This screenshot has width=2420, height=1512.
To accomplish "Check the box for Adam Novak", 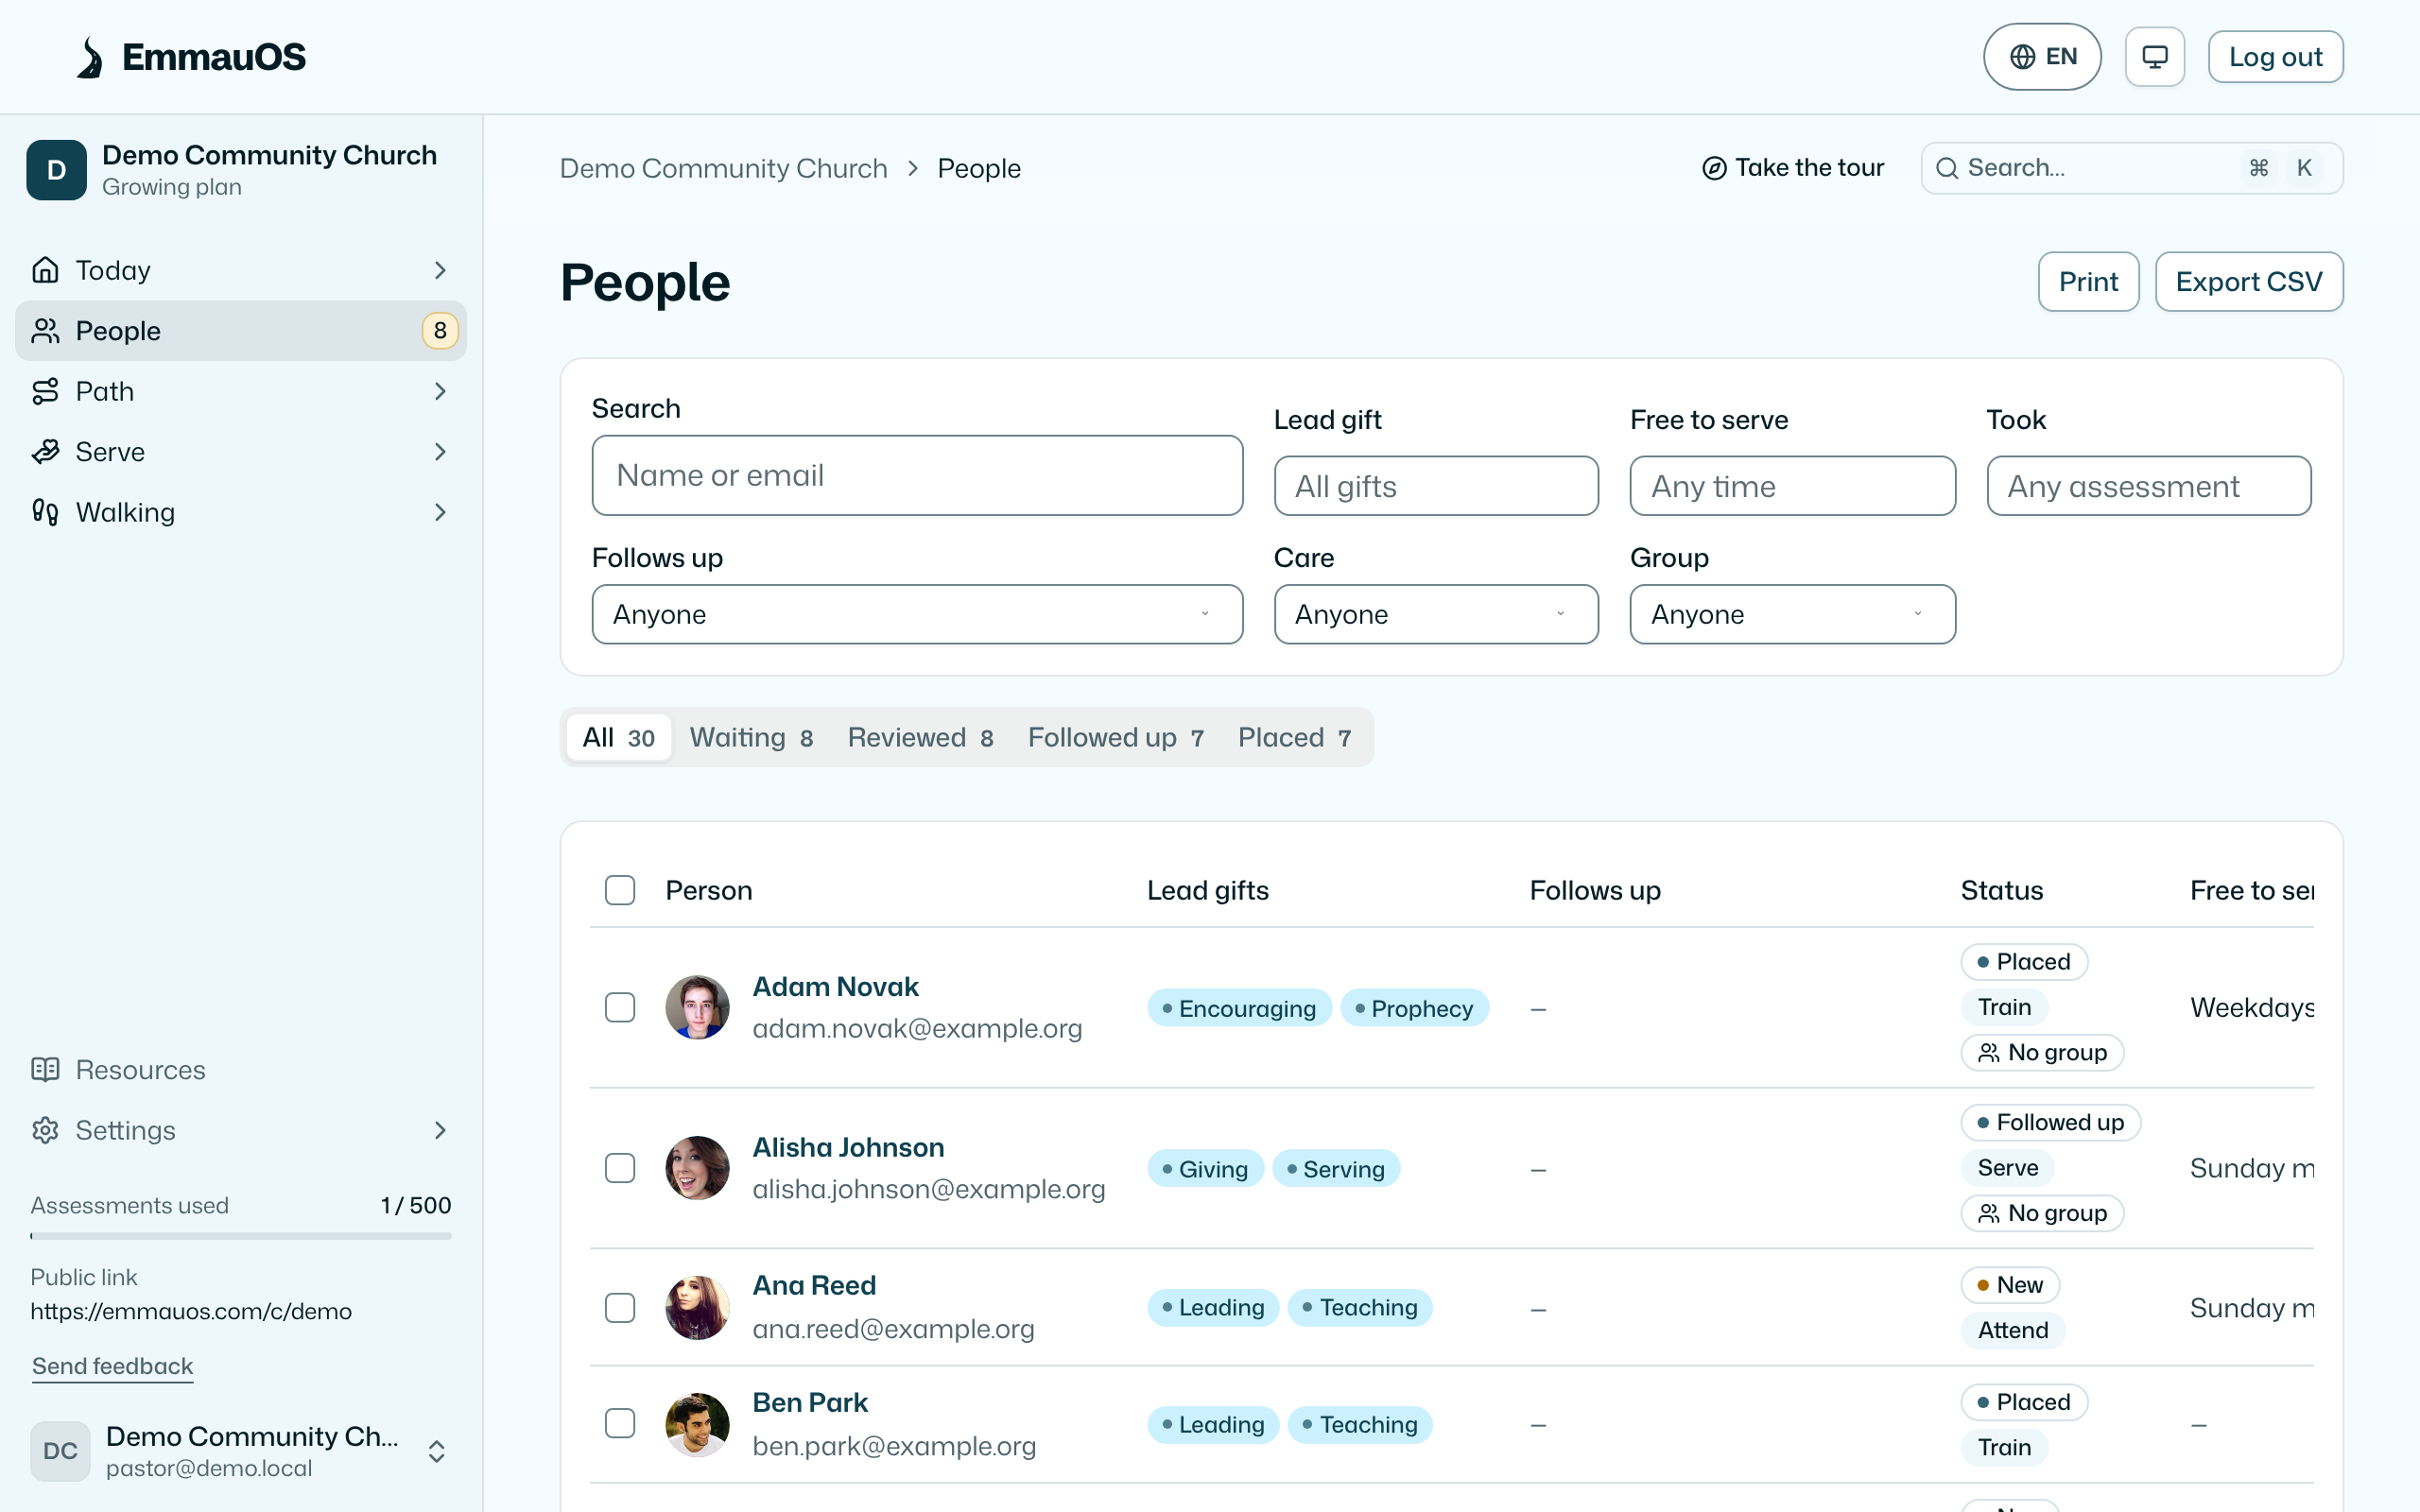I will click(x=620, y=1007).
